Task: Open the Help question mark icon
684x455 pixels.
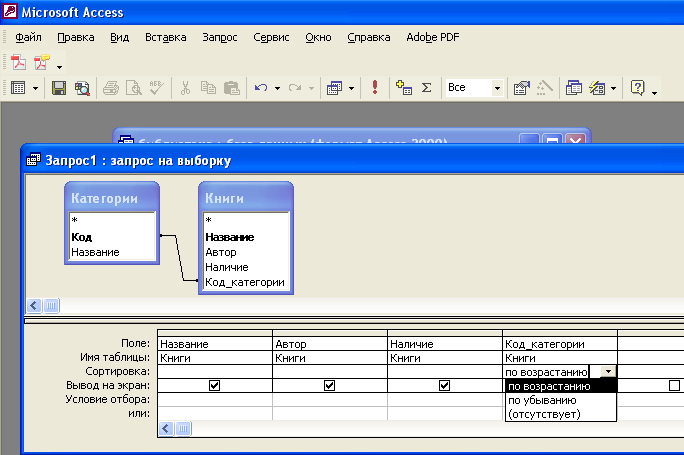Action: (637, 88)
